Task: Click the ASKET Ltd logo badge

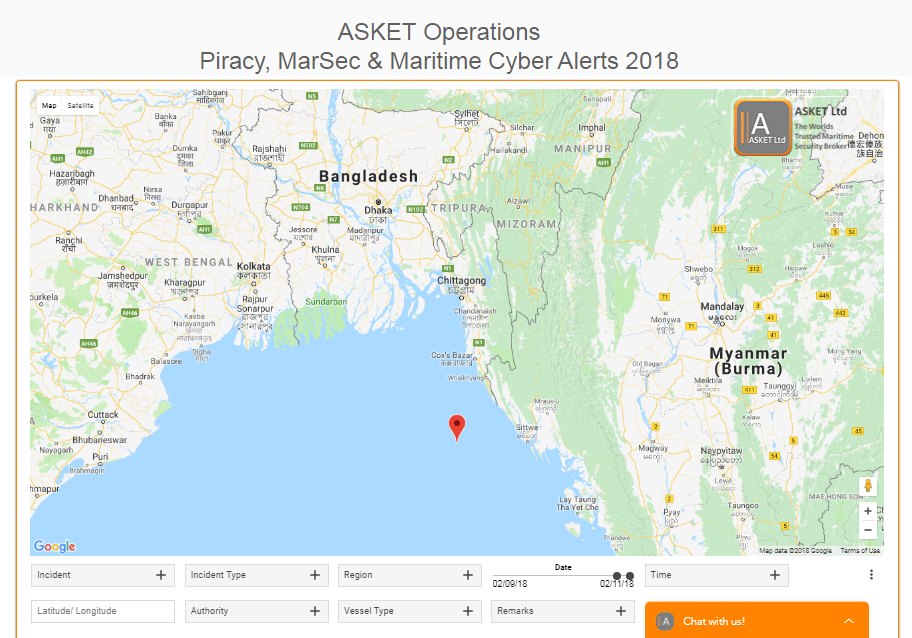Action: click(x=763, y=127)
